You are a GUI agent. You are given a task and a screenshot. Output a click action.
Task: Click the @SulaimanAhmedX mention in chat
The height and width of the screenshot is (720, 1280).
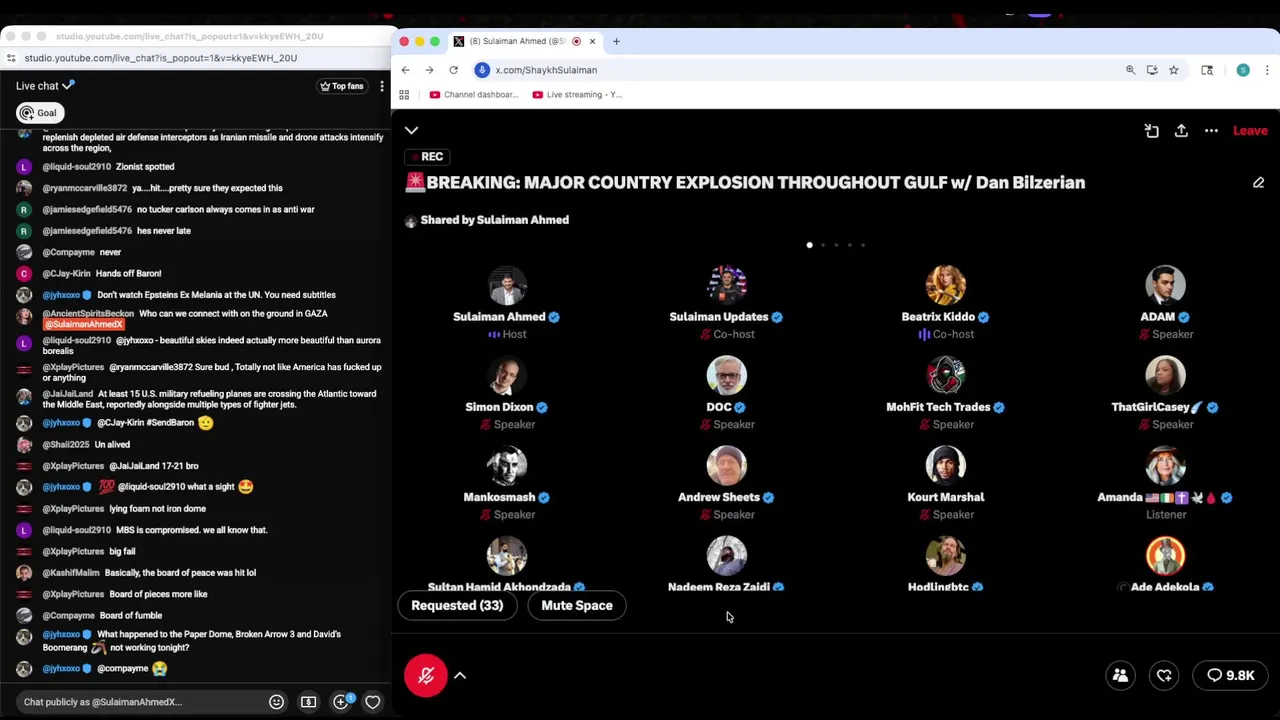coord(83,324)
